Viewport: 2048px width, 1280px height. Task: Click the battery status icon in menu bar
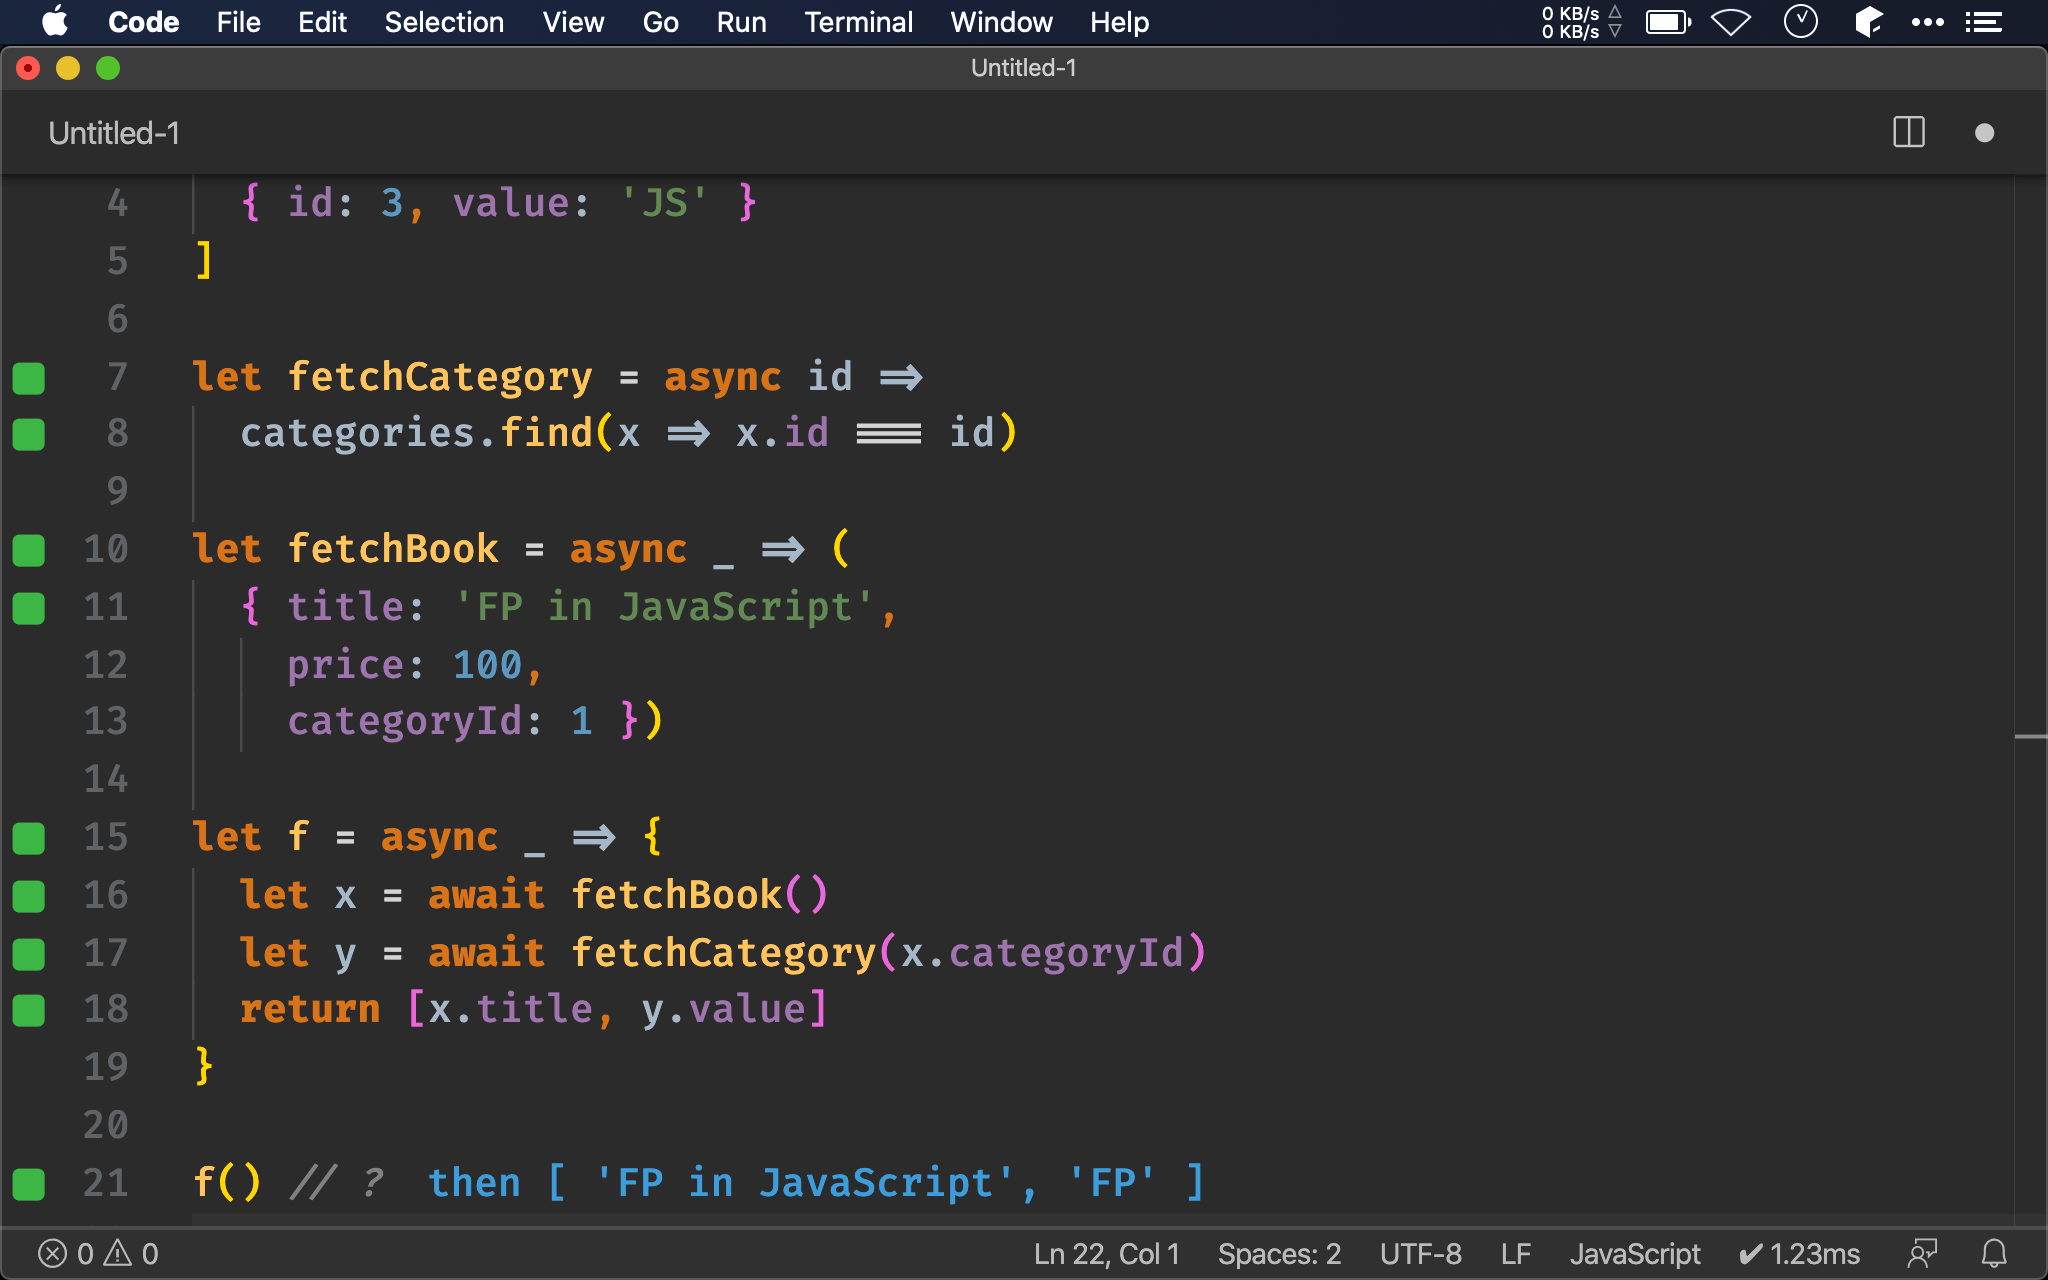click(x=1666, y=22)
